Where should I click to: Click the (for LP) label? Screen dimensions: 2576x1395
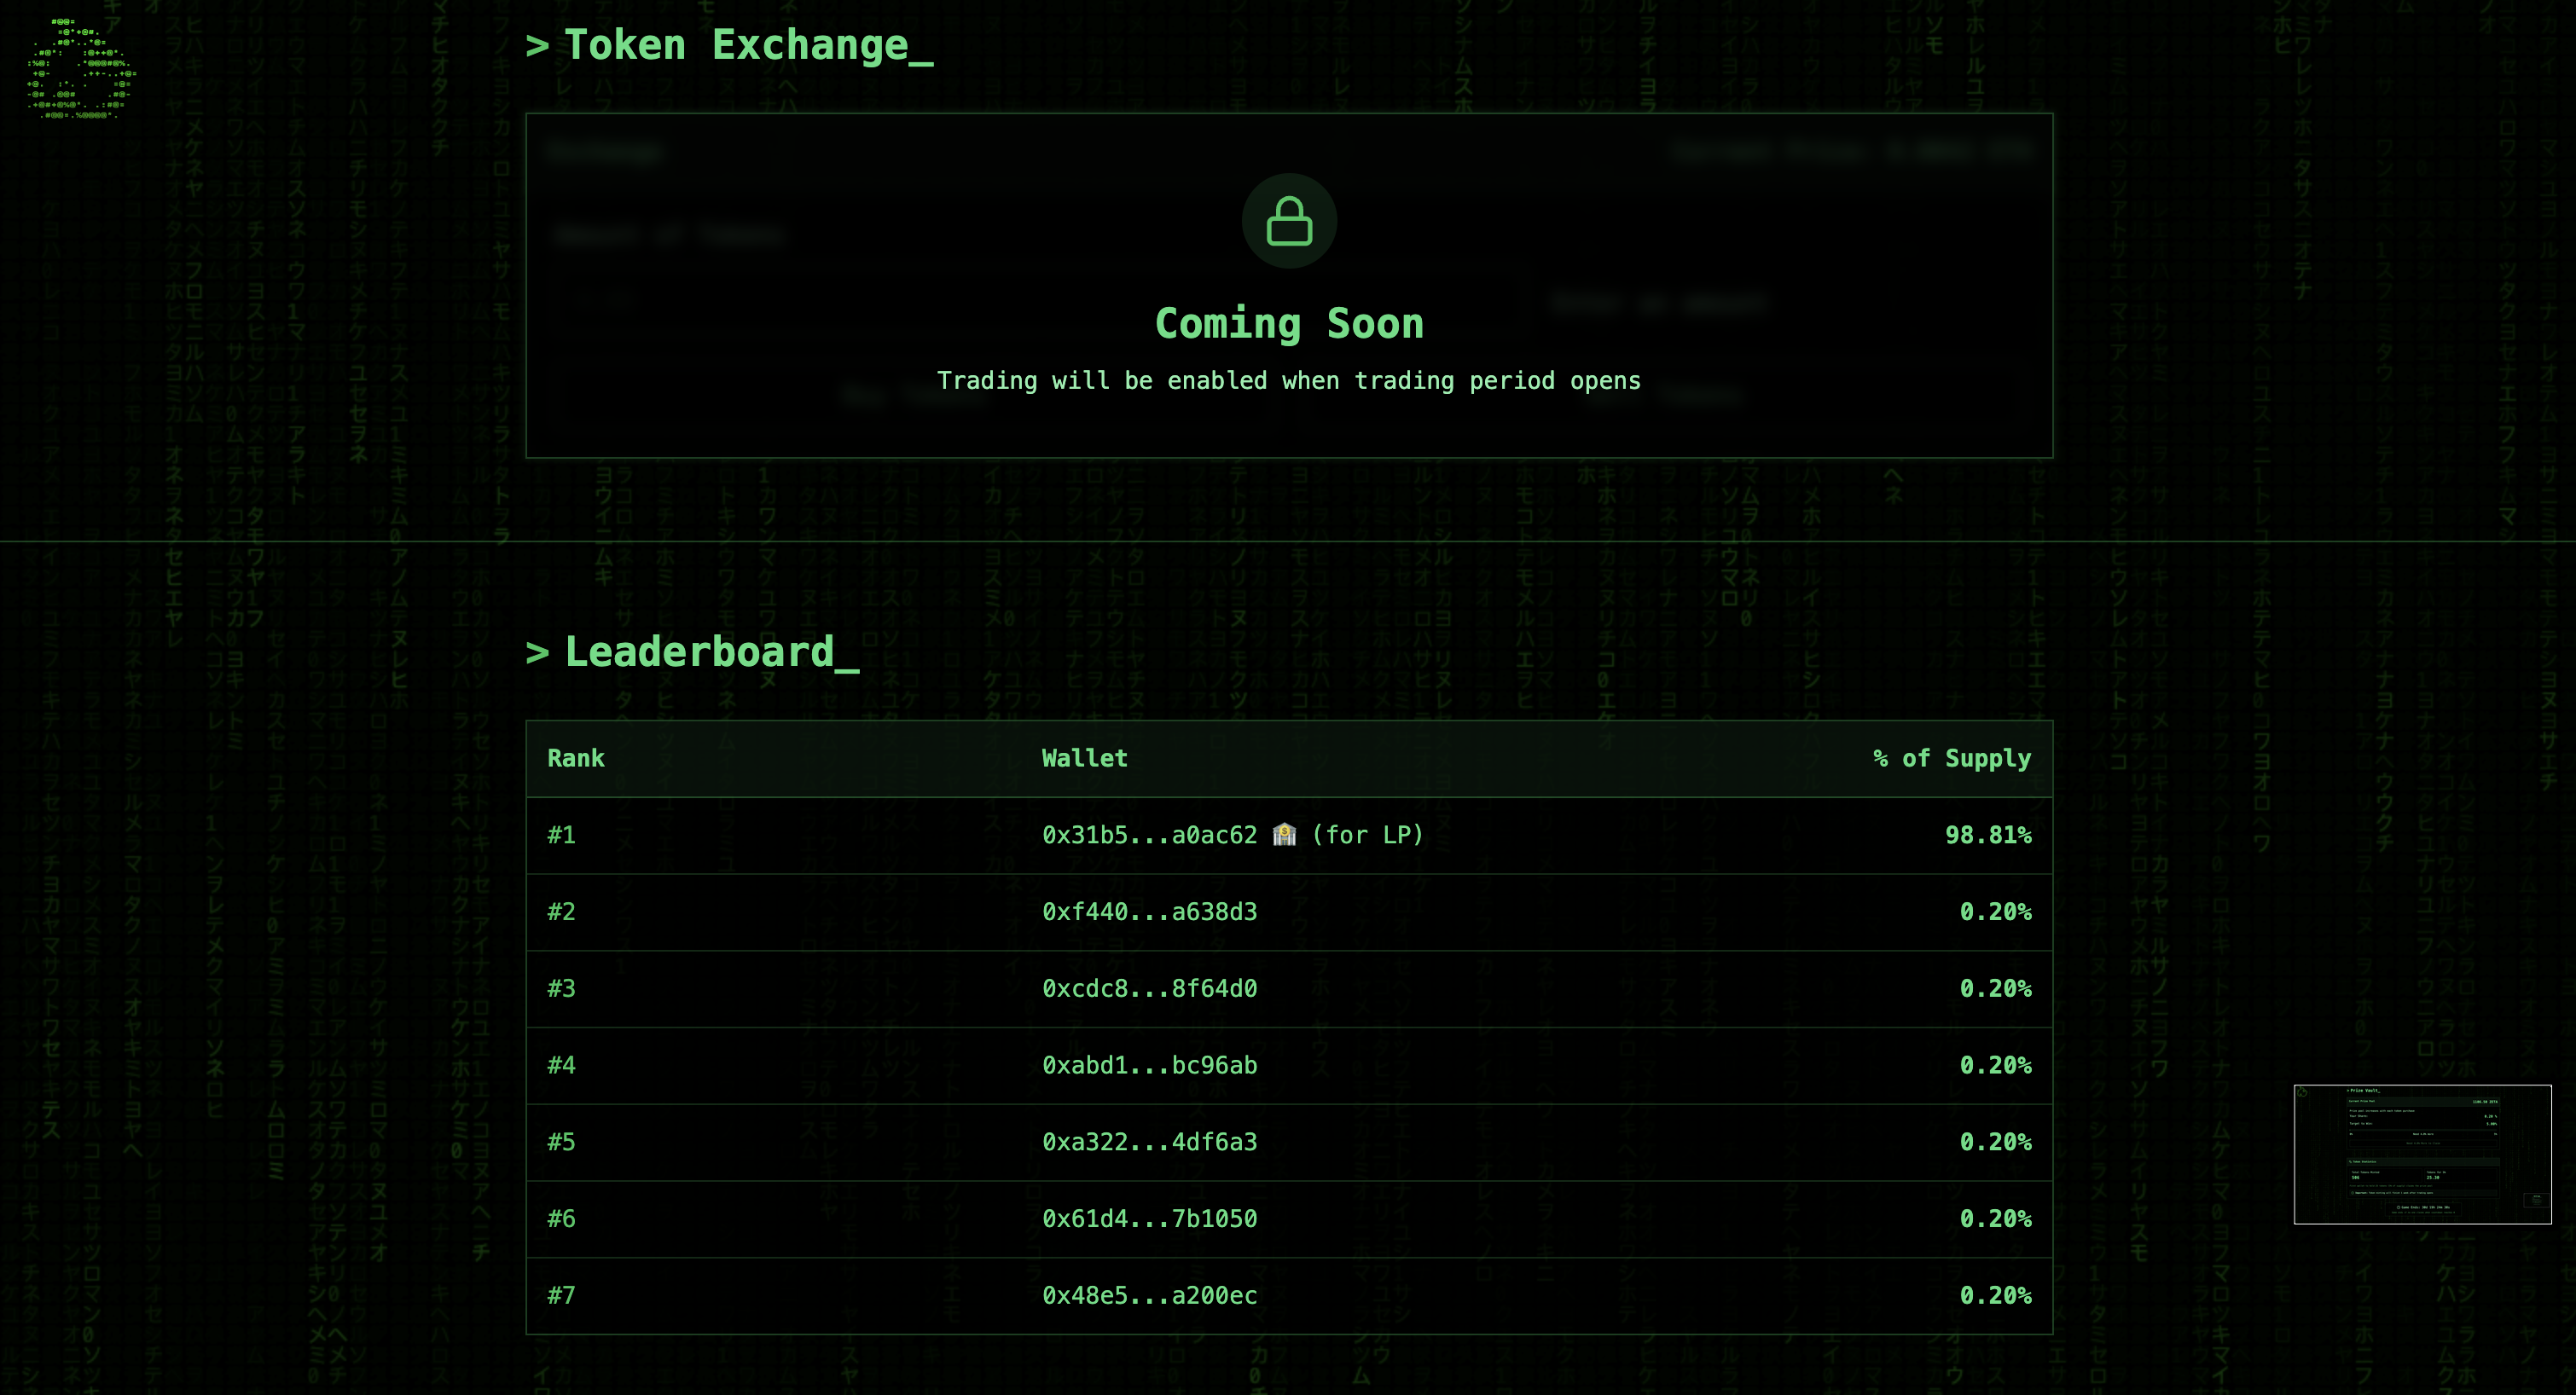coord(1368,835)
